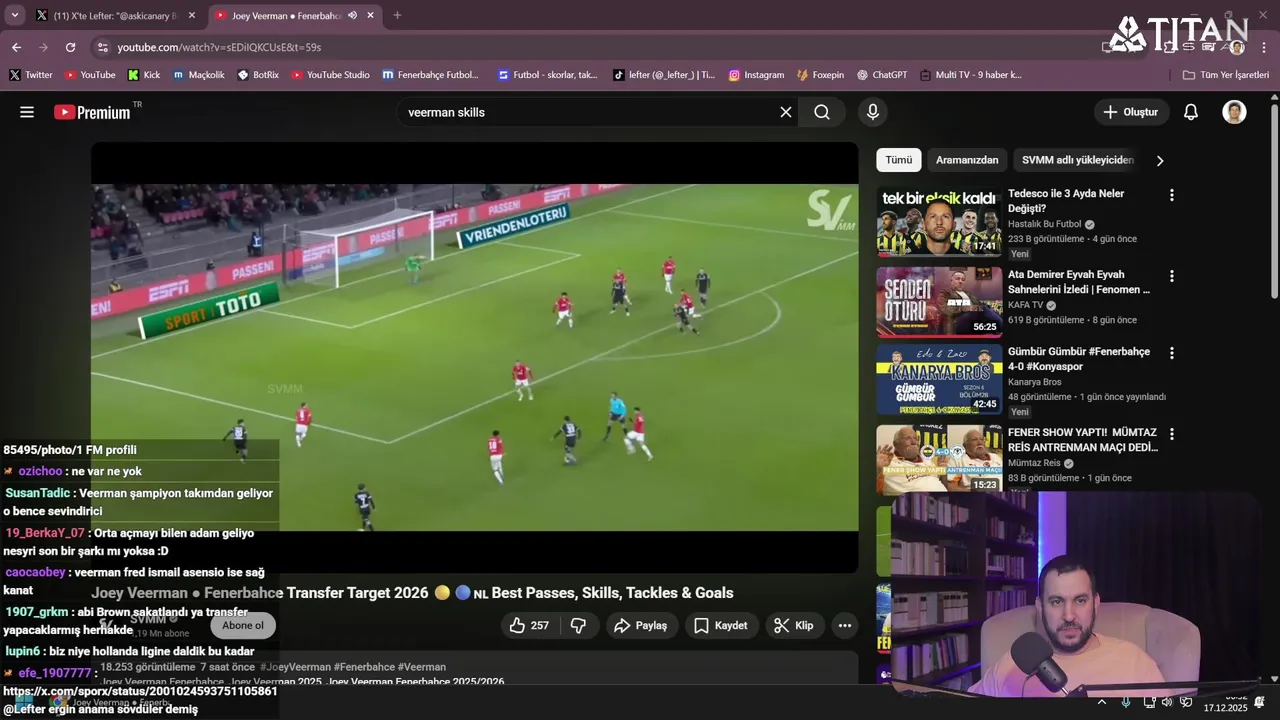The height and width of the screenshot is (720, 1280).
Task: Open YouTube notifications bell
Action: coord(1191,112)
